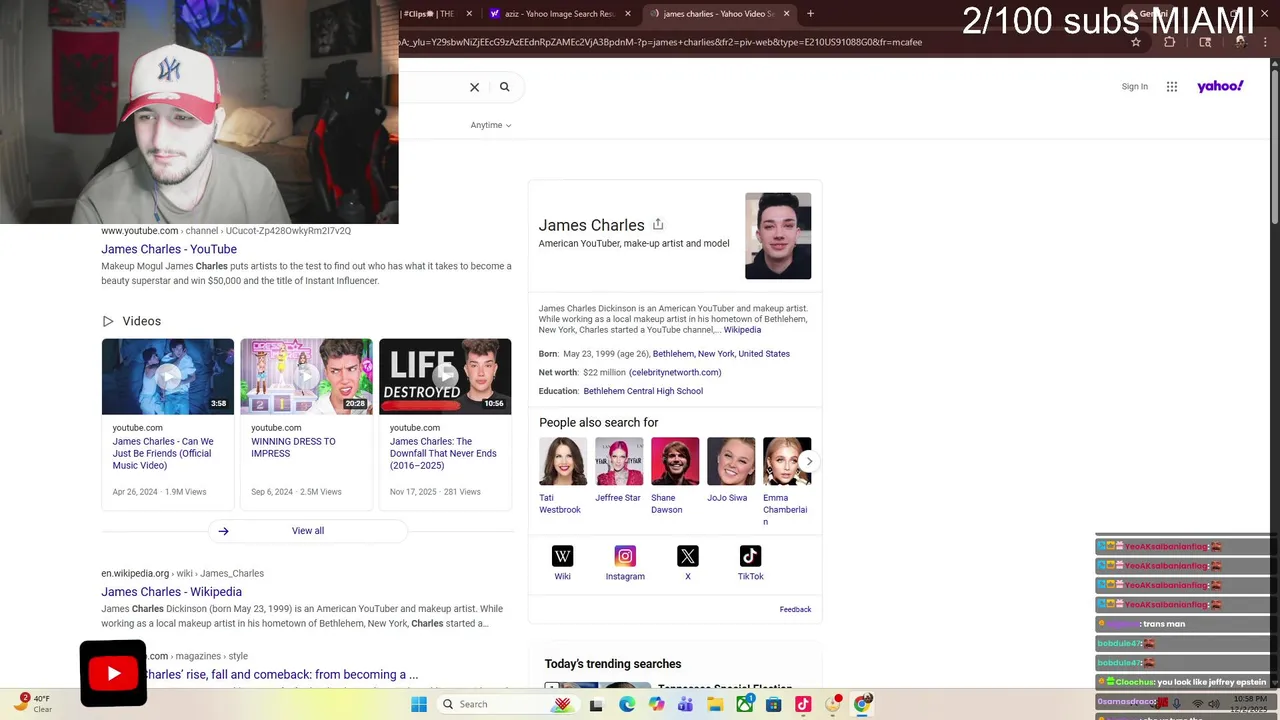Open the weather widget showing 40°F
1280x720 pixels.
pos(32,704)
